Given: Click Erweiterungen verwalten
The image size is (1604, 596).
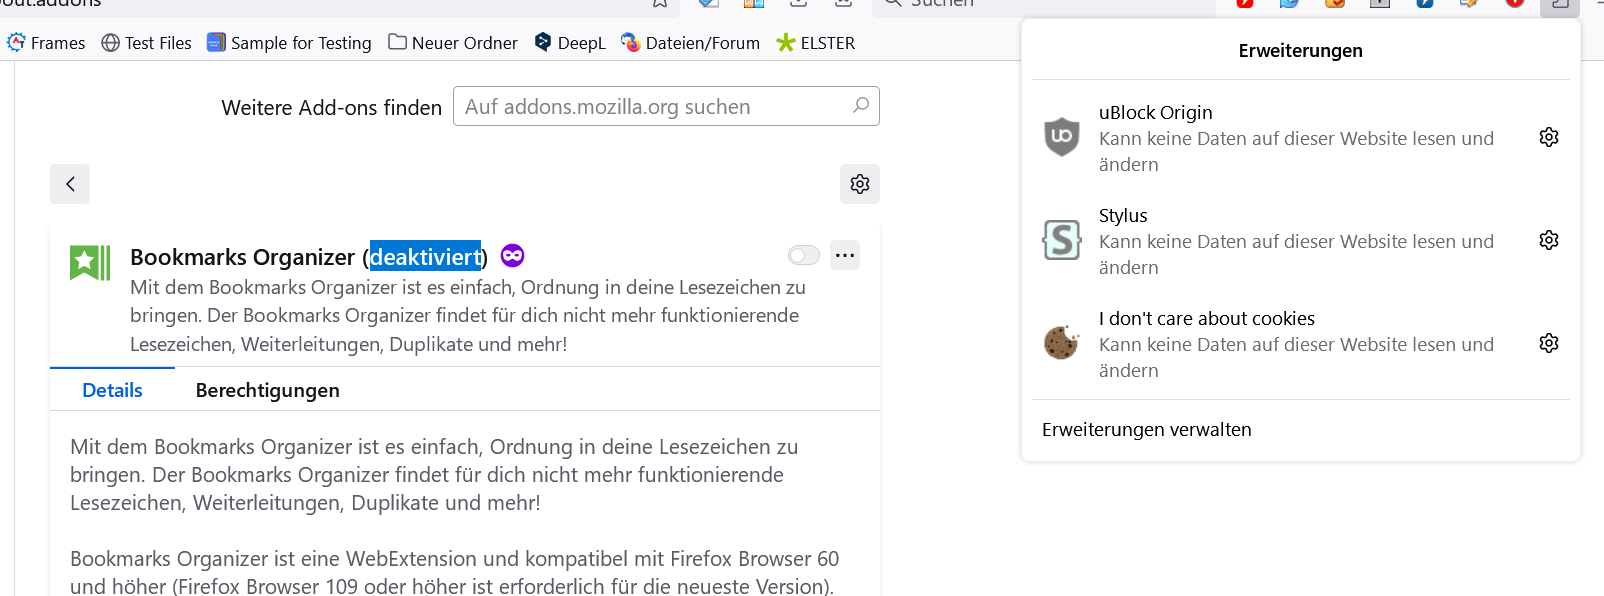Looking at the screenshot, I should pos(1146,430).
